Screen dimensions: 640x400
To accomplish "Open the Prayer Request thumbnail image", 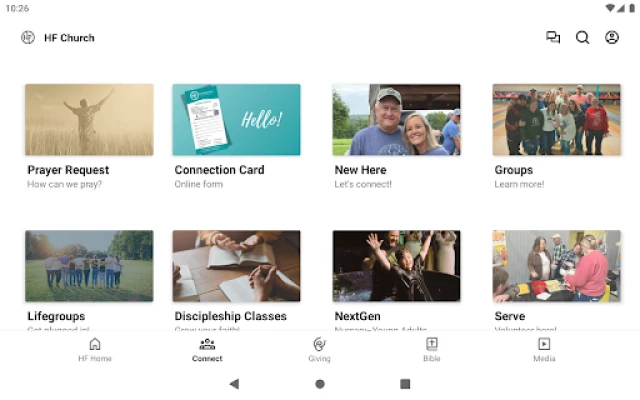I will click(89, 120).
